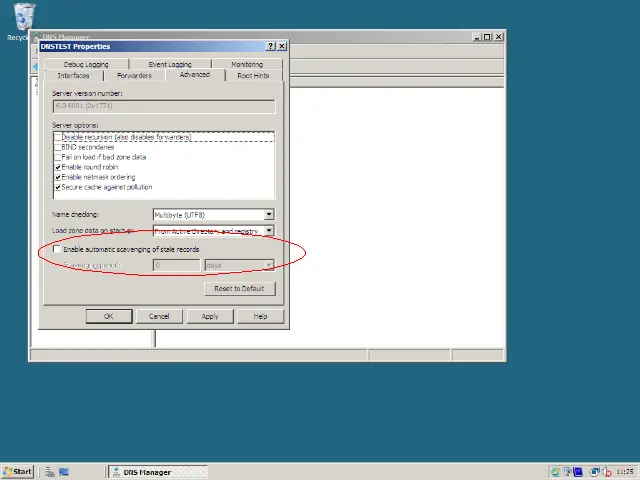Click the Server options label
Screen dimensions: 640x480
(x=76, y=125)
